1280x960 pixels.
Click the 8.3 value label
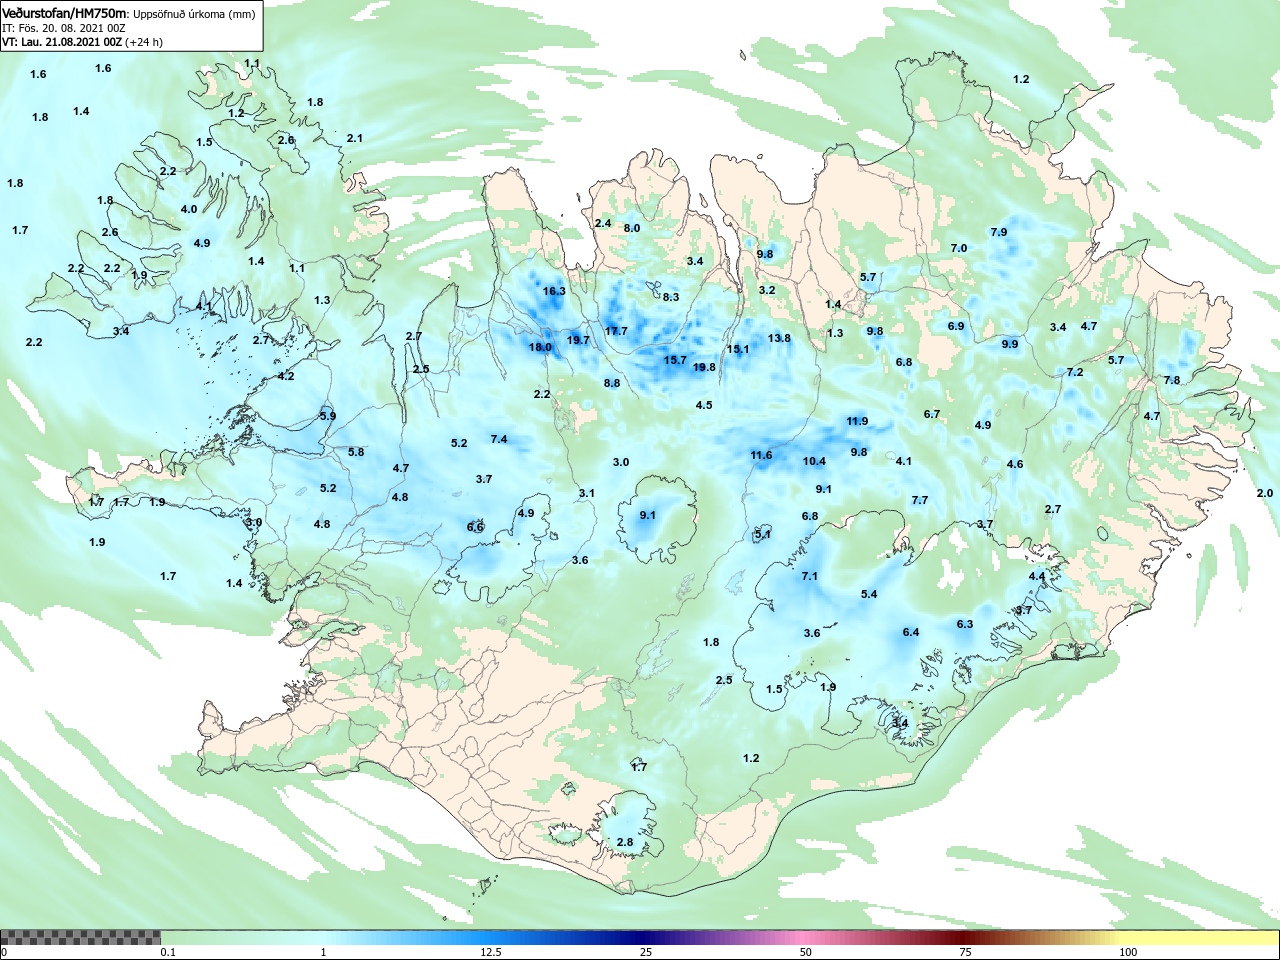671,297
